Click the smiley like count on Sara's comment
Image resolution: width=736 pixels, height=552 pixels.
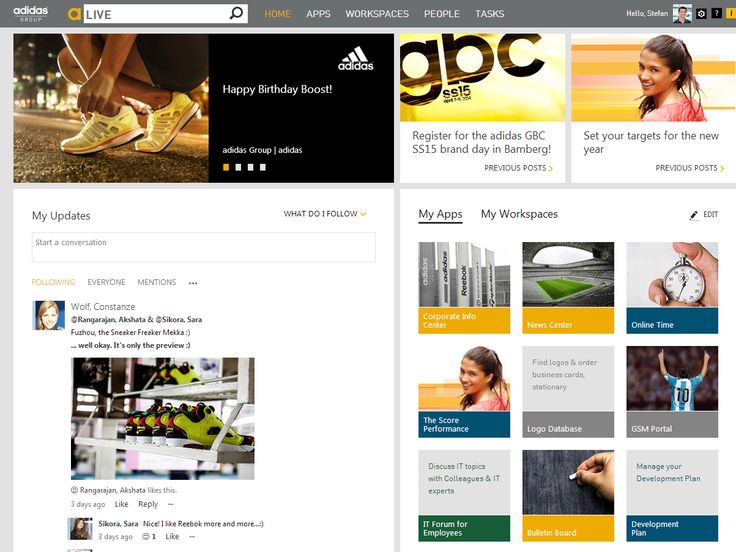click(x=149, y=536)
